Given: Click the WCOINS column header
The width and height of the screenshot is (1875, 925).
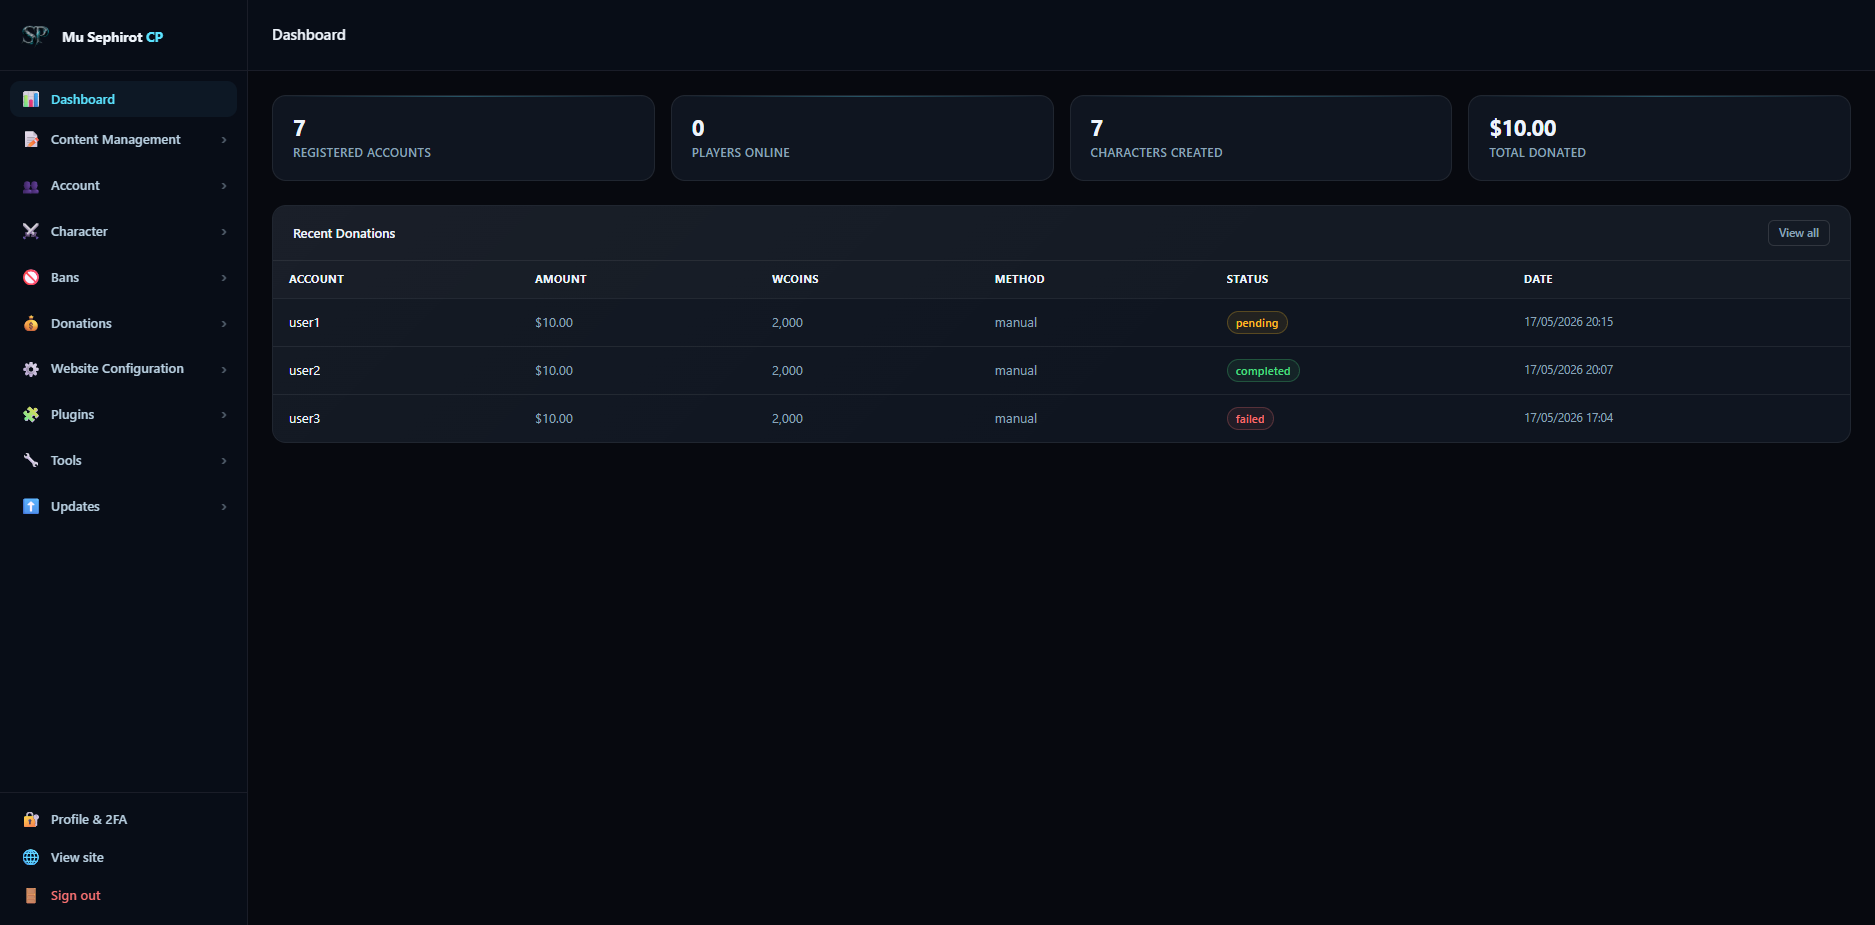Looking at the screenshot, I should (x=795, y=279).
